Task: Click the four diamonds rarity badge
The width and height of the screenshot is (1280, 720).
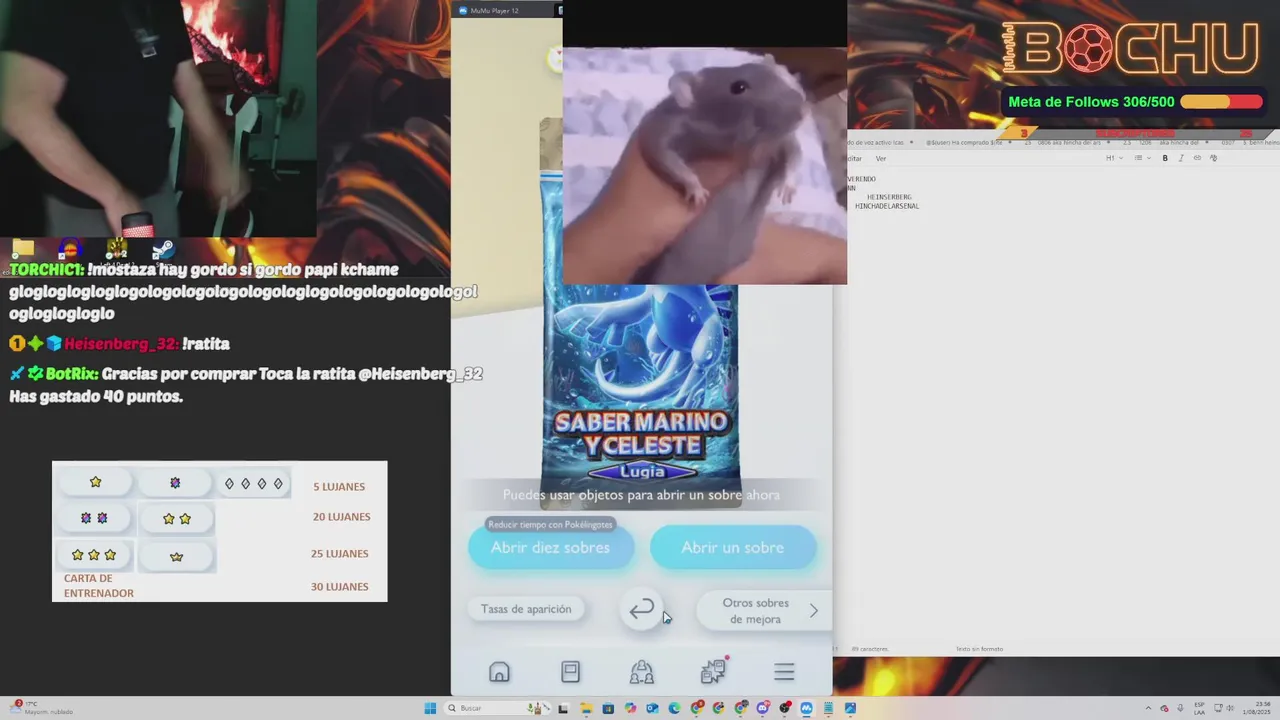Action: pos(254,484)
